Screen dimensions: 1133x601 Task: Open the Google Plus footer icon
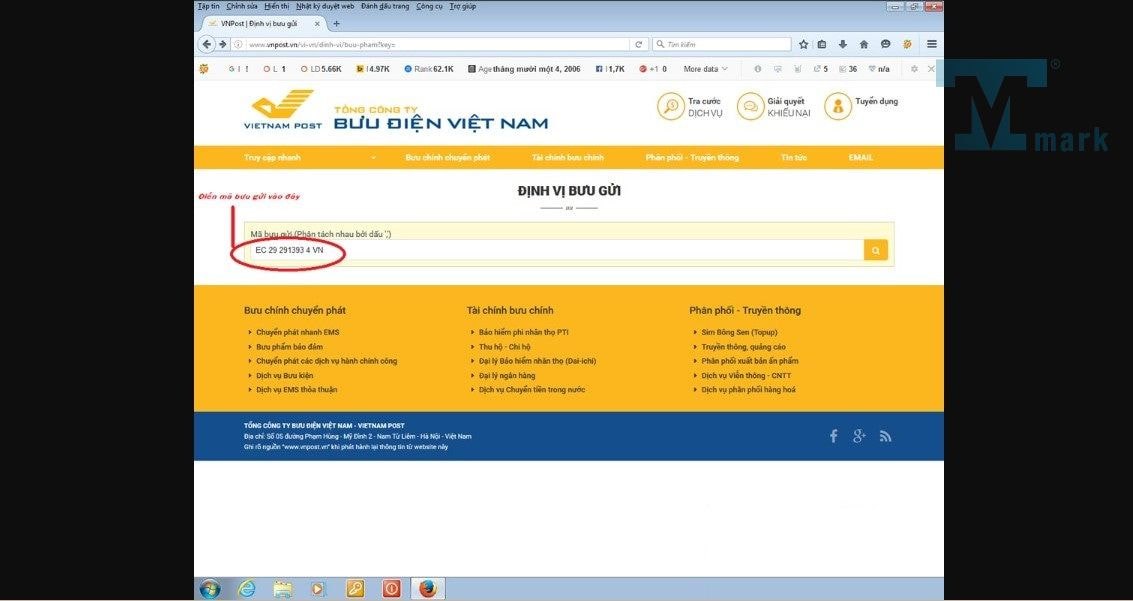pos(859,436)
